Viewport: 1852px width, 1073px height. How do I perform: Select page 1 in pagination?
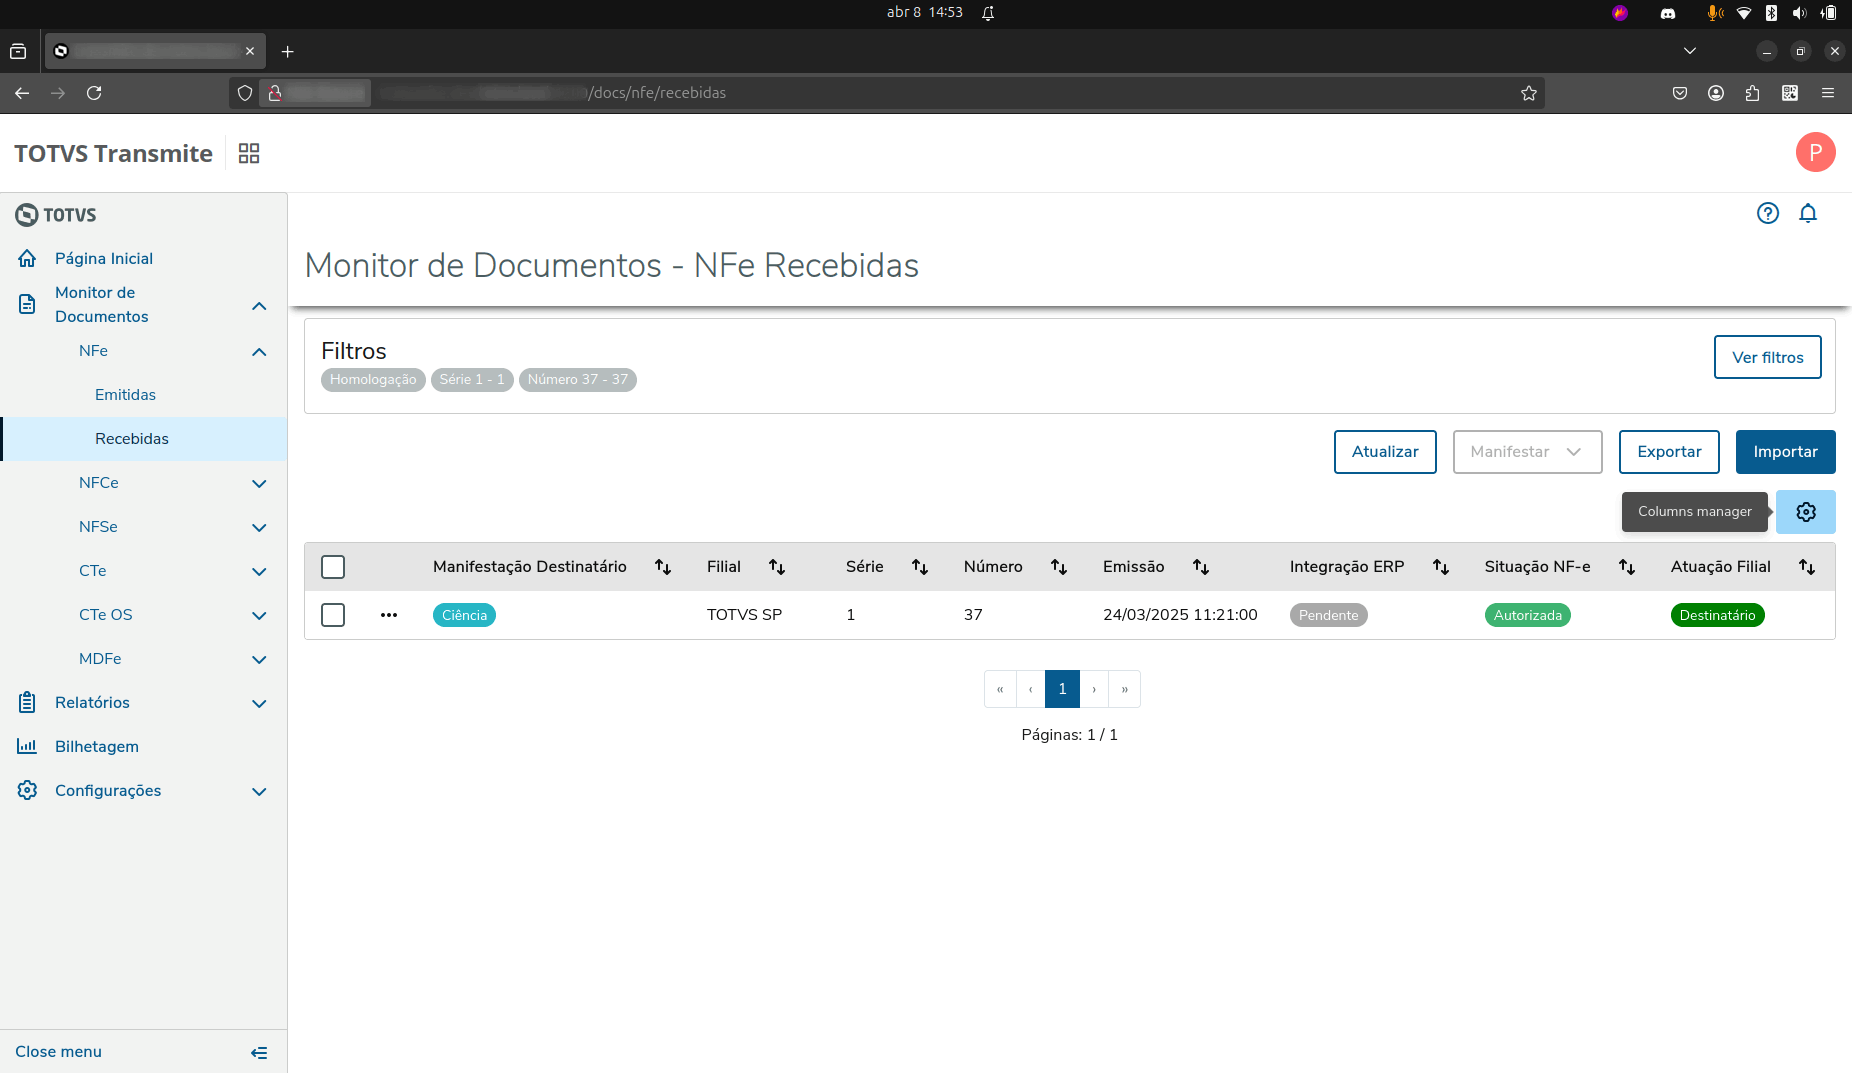(1062, 689)
